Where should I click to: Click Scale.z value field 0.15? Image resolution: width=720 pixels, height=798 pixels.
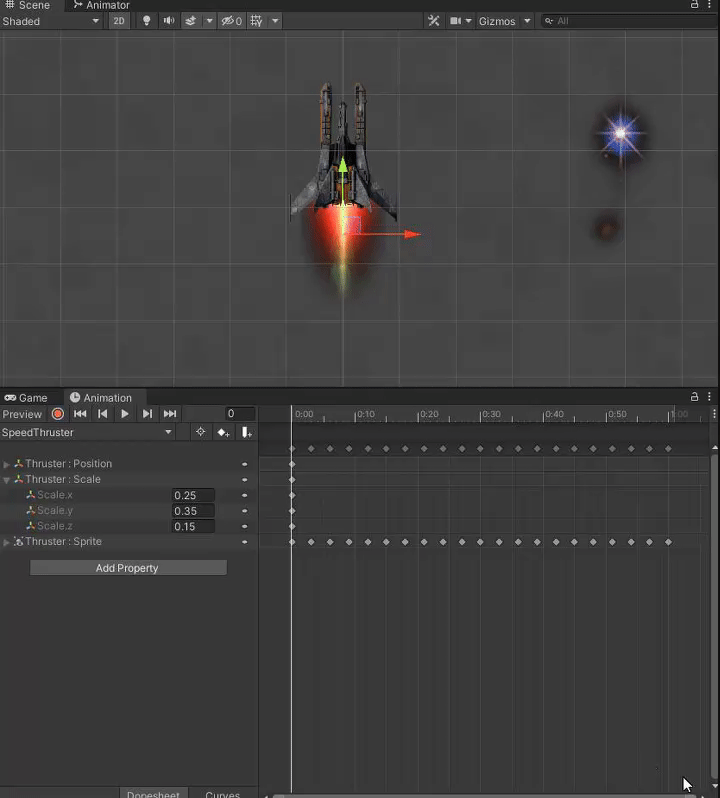[193, 526]
